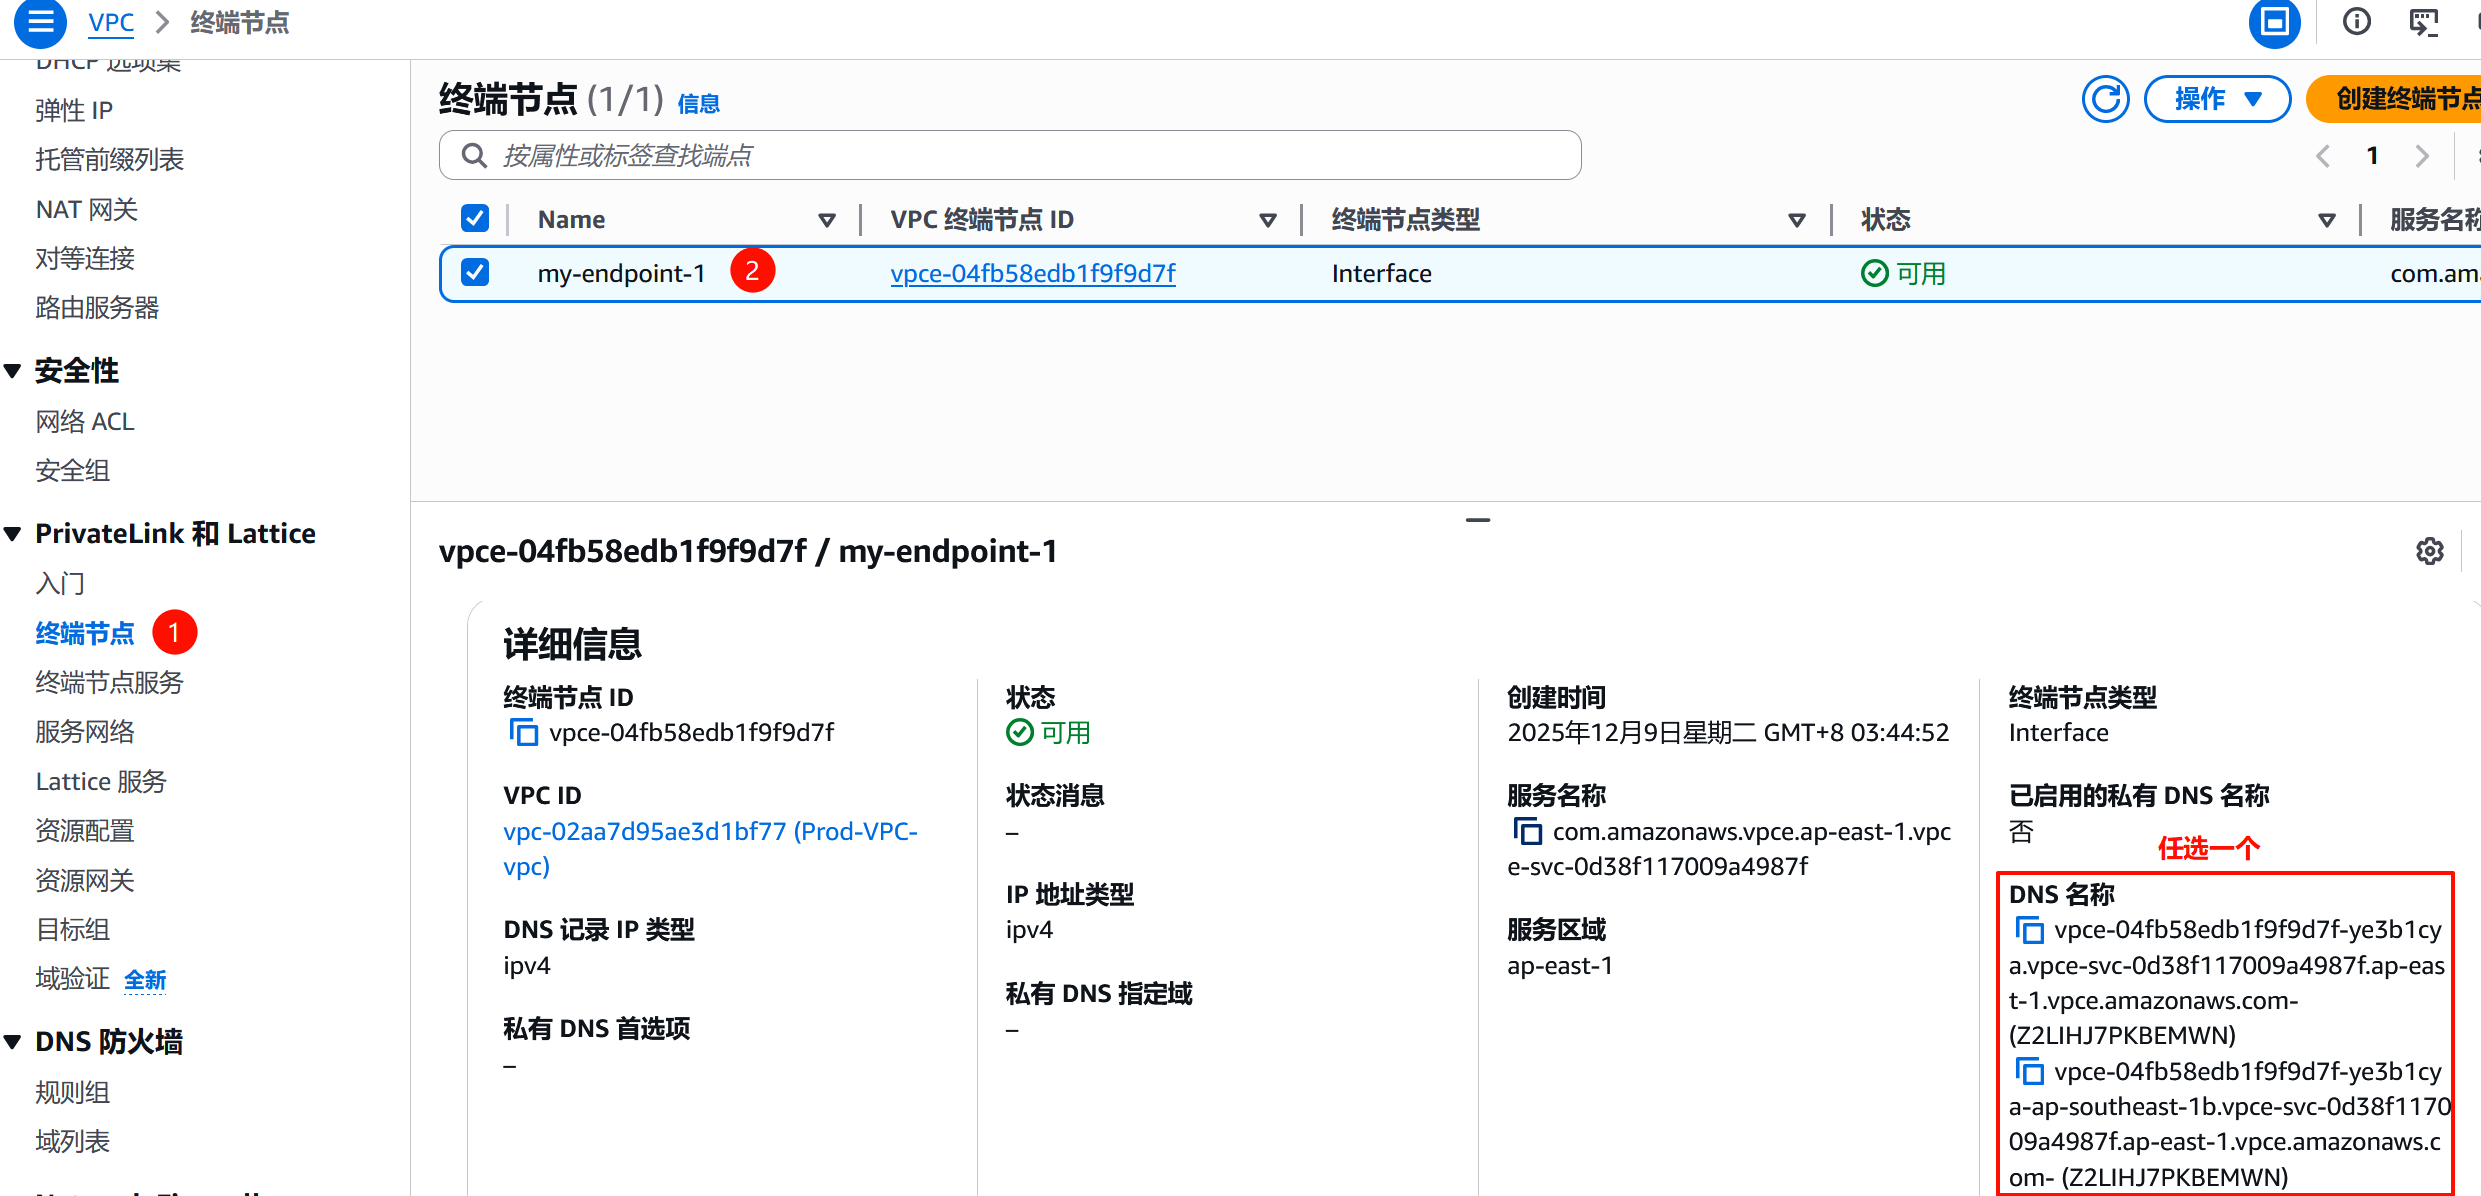2481x1196 pixels.
Task: Open the hamburger navigation menu
Action: (41, 22)
